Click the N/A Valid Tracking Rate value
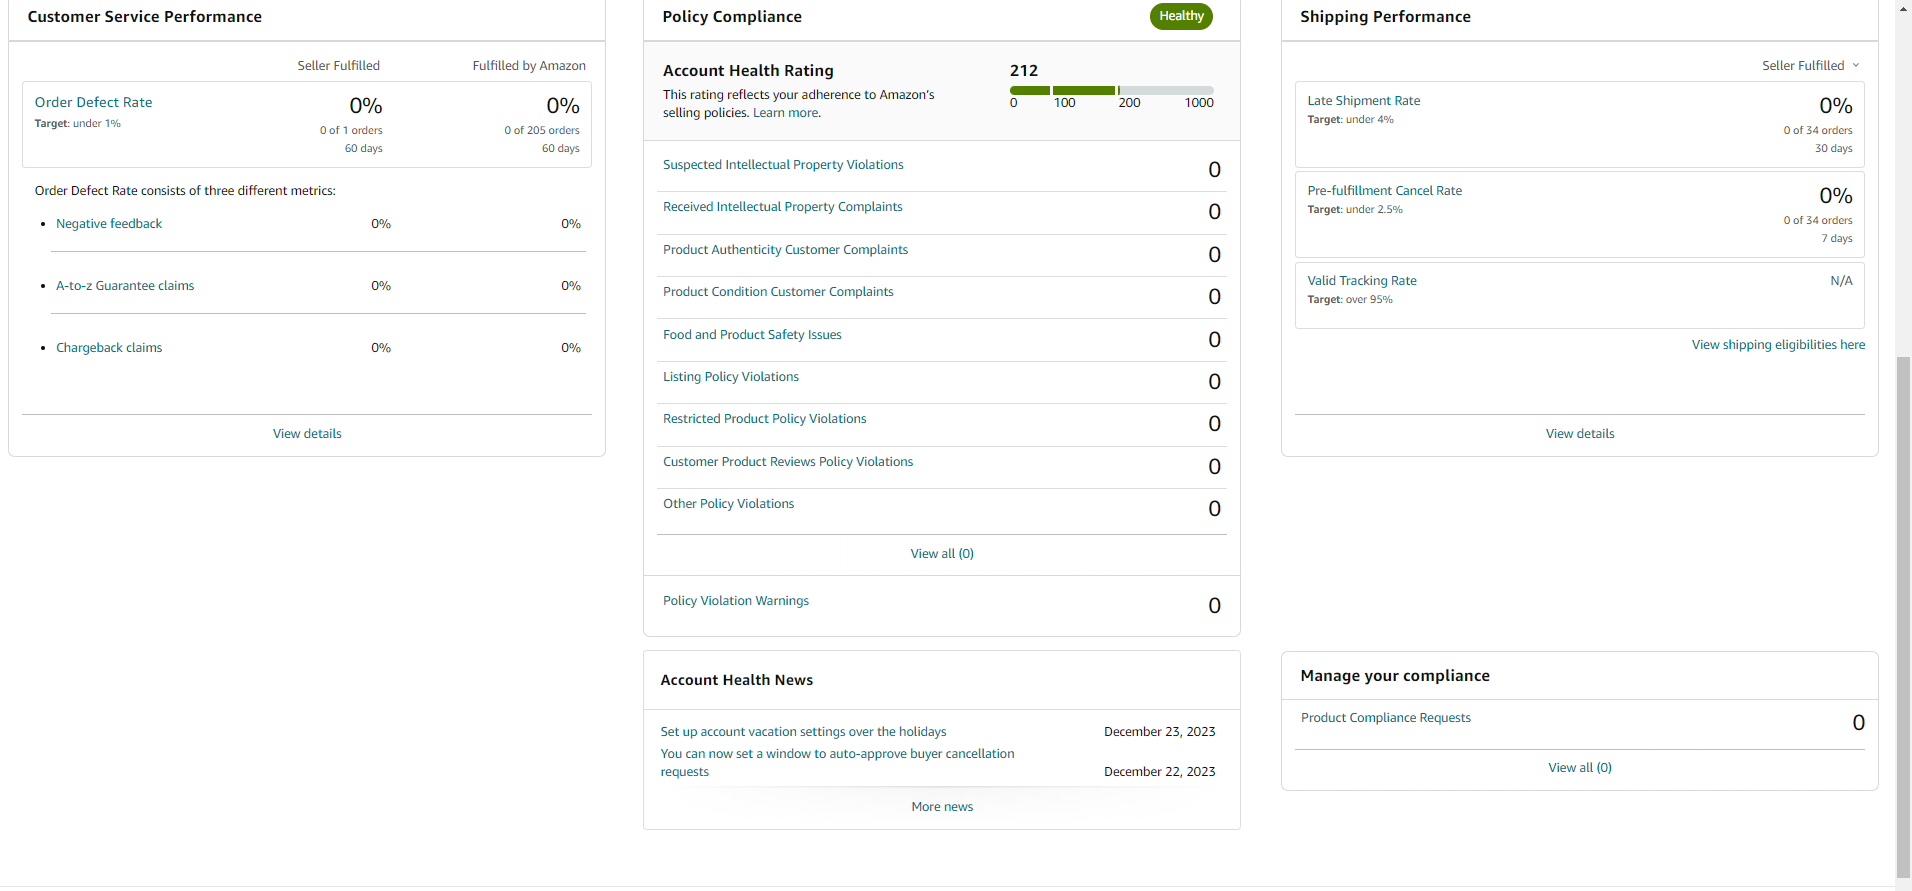This screenshot has width=1912, height=891. coord(1841,281)
